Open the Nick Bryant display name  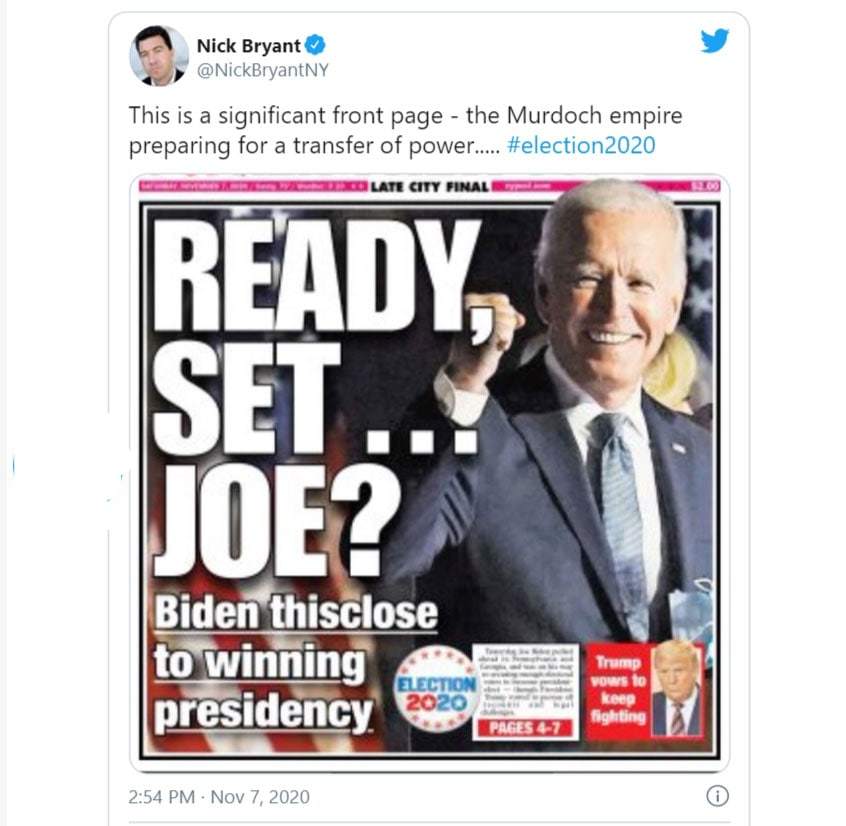(249, 46)
